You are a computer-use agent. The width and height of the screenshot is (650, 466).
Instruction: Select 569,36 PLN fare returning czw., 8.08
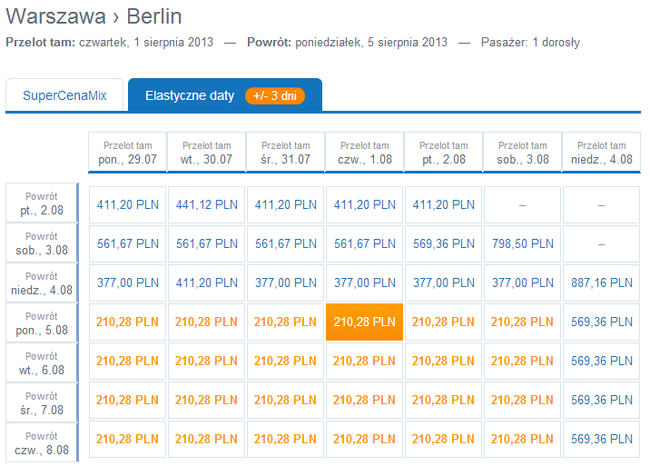pos(601,439)
